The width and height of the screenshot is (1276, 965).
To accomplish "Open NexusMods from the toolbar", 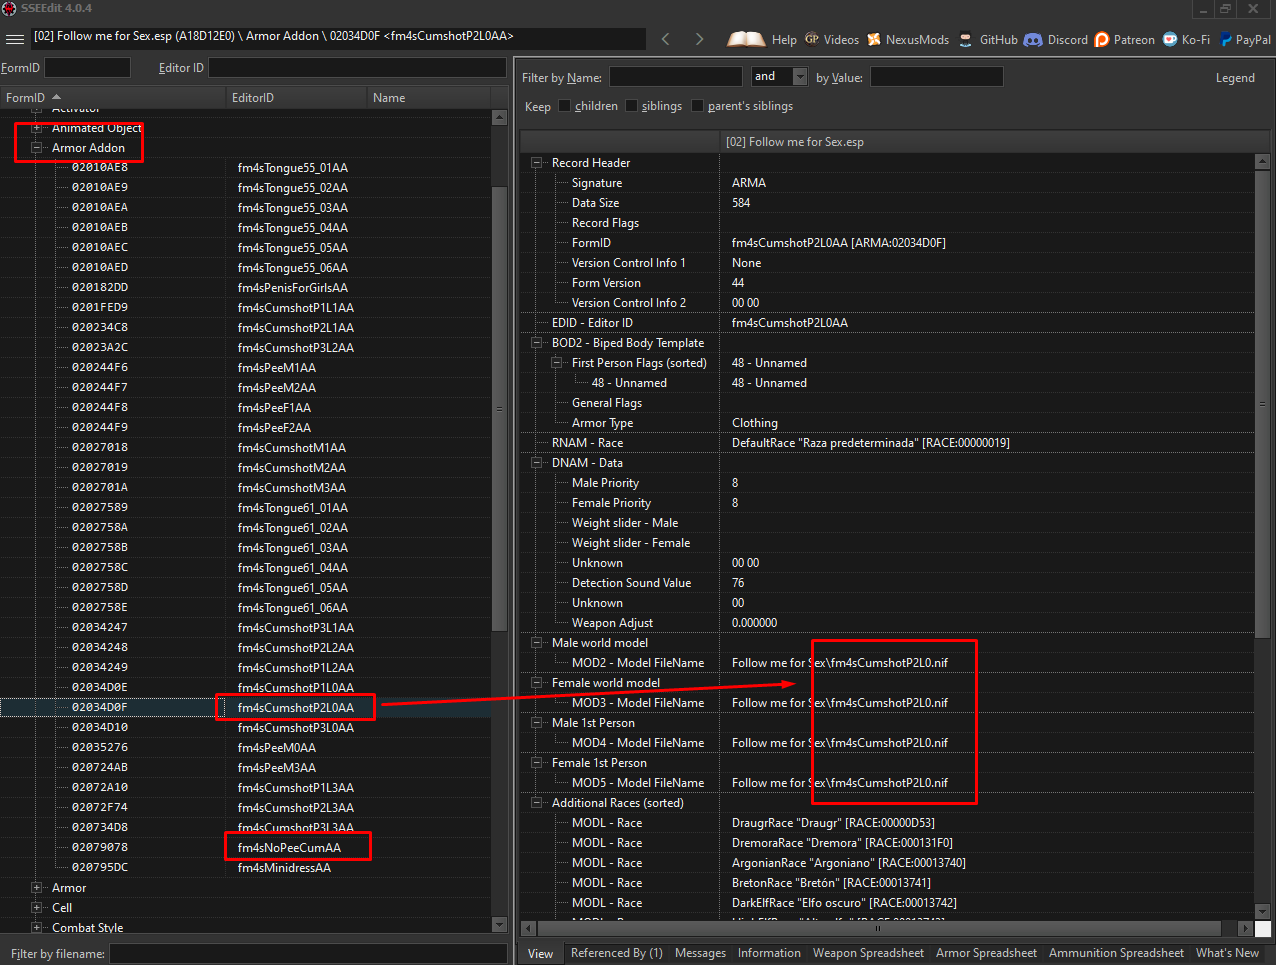I will (x=908, y=39).
